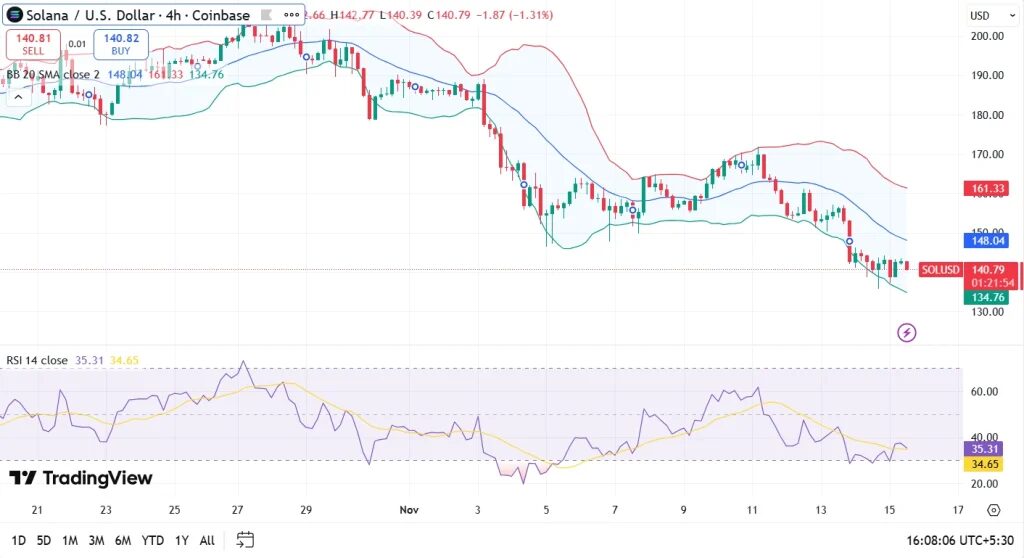Open the go-to-date calendar icon
1024x558 pixels.
tap(245, 540)
